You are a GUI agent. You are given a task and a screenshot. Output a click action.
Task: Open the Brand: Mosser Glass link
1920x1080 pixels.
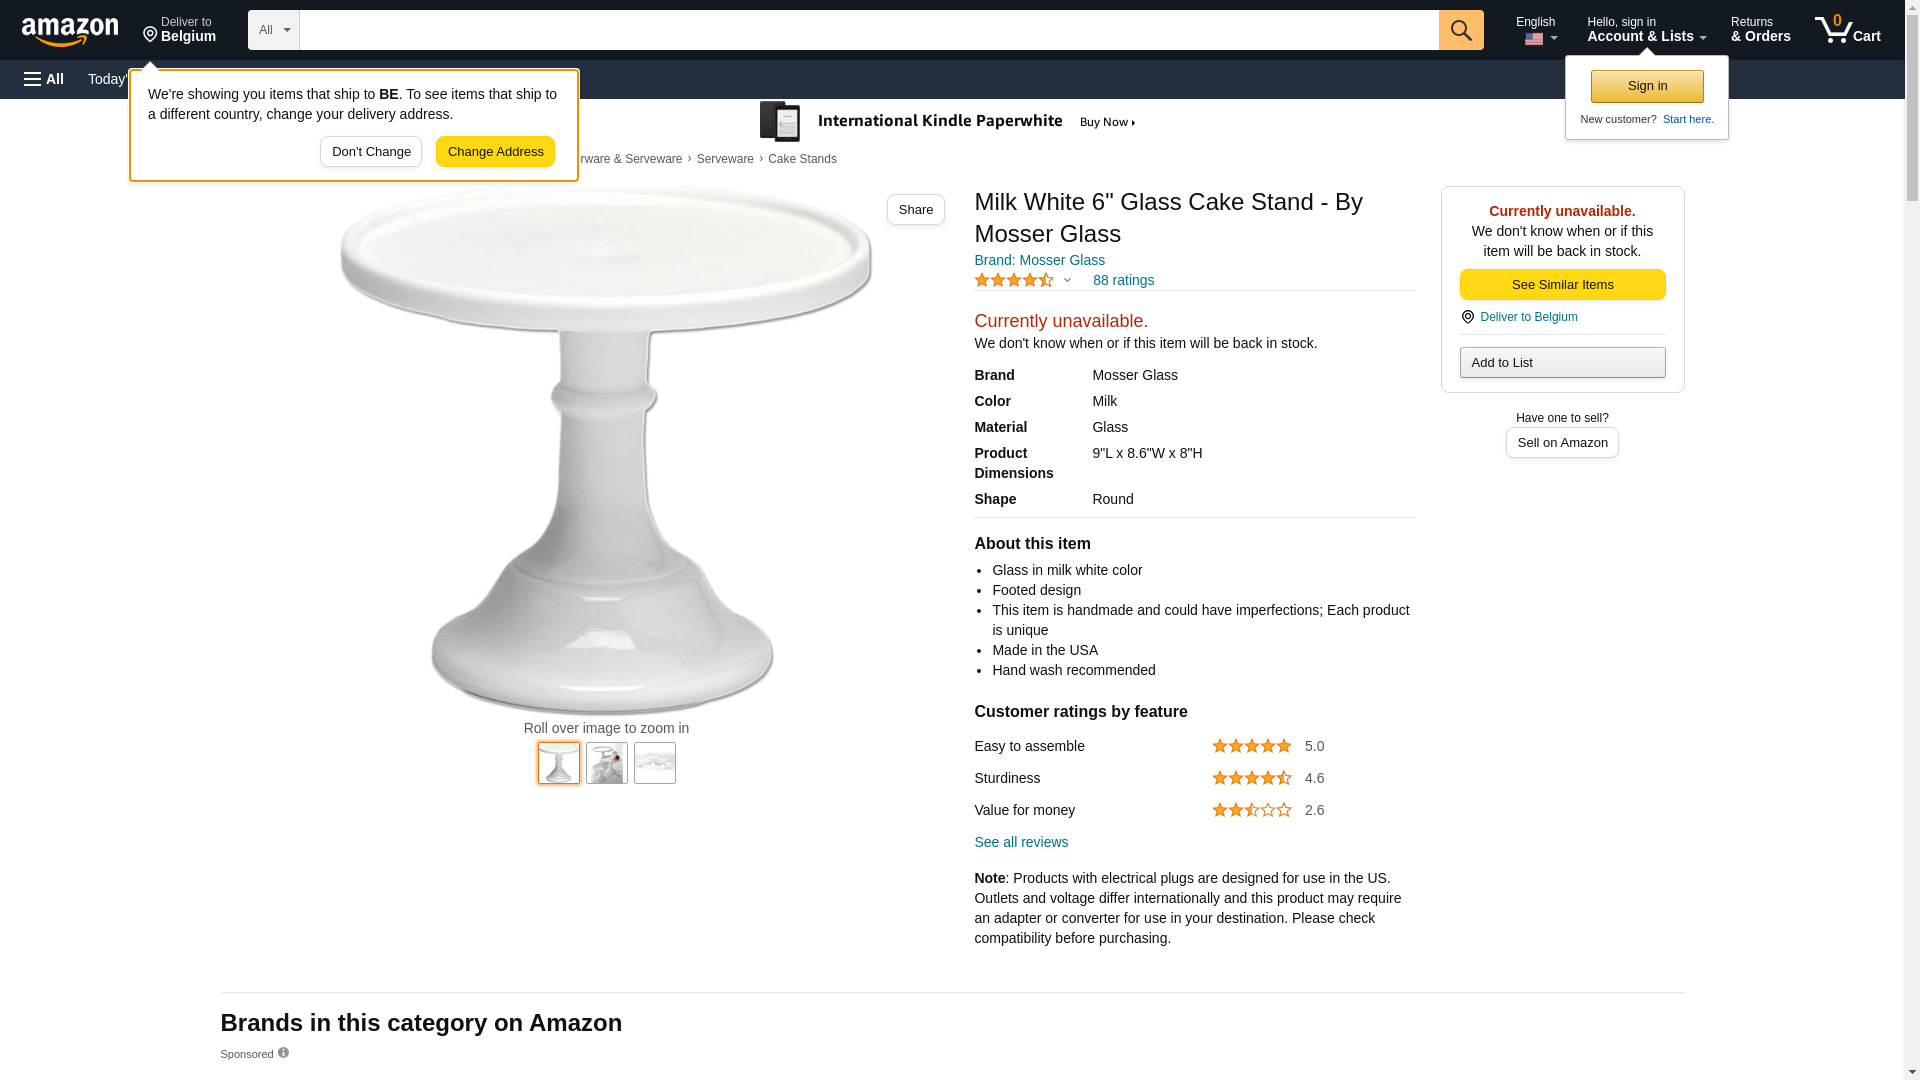(1039, 260)
